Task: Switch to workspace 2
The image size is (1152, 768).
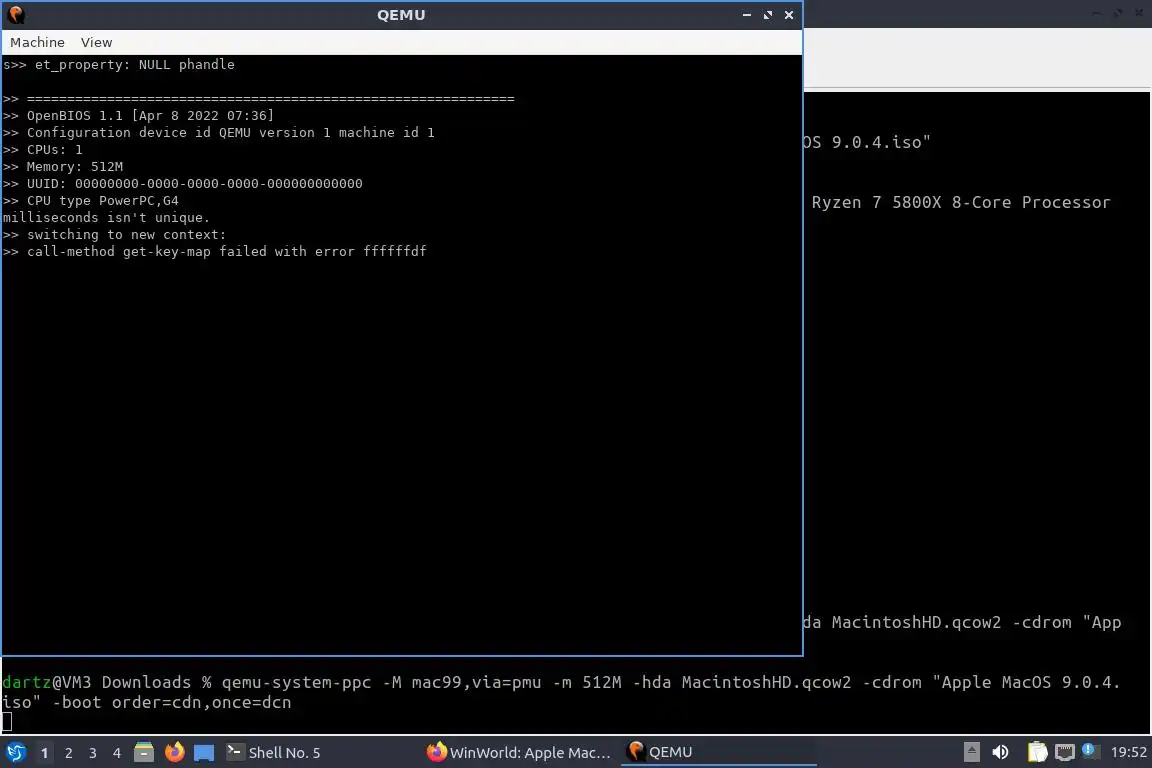Action: point(68,753)
